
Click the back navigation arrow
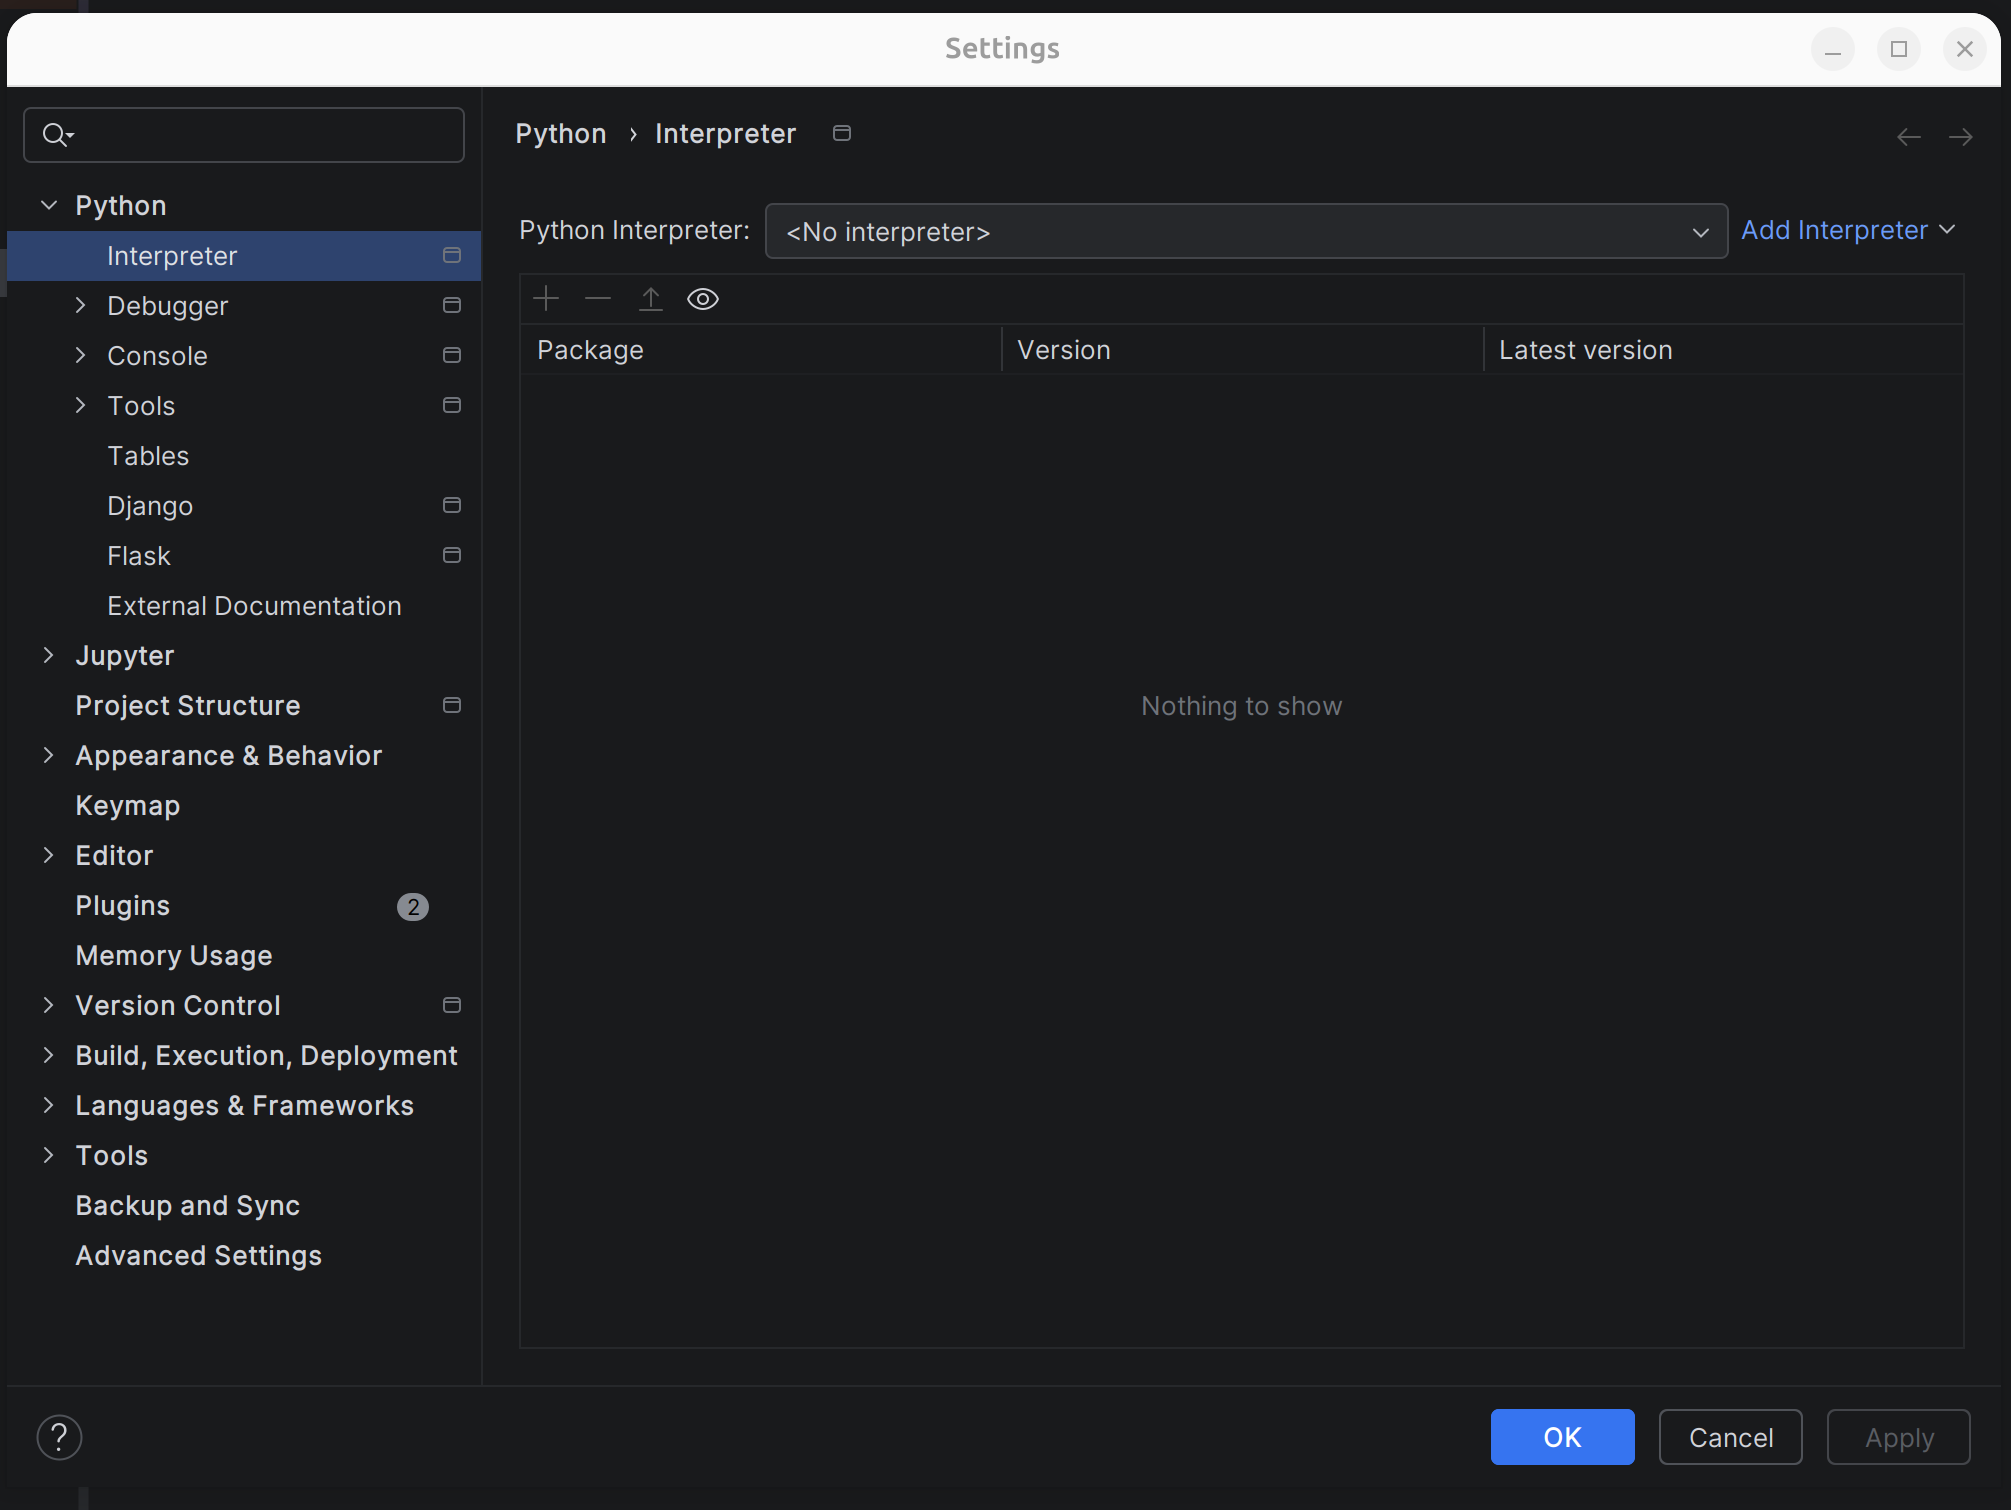[x=1909, y=136]
